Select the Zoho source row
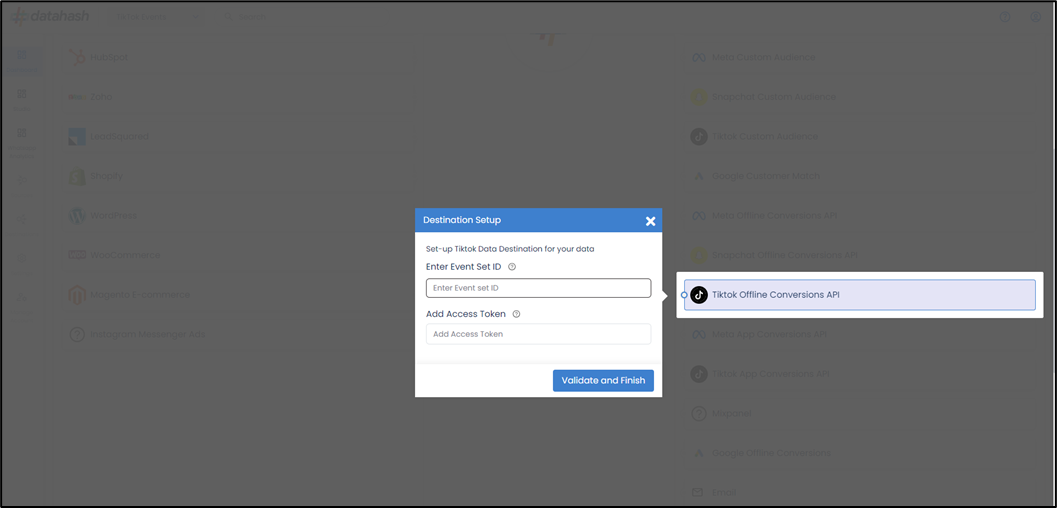 239,97
